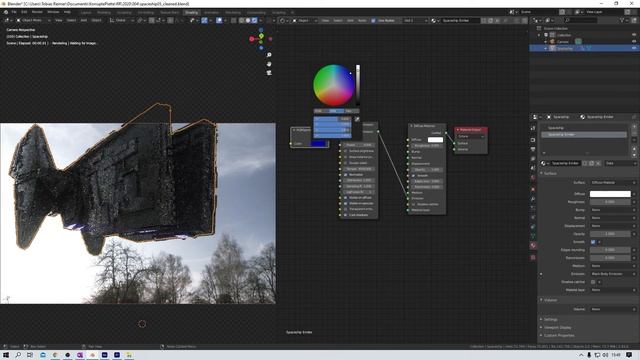Click Node menu in node editor header
640x360 pixels.
[x=362, y=20]
